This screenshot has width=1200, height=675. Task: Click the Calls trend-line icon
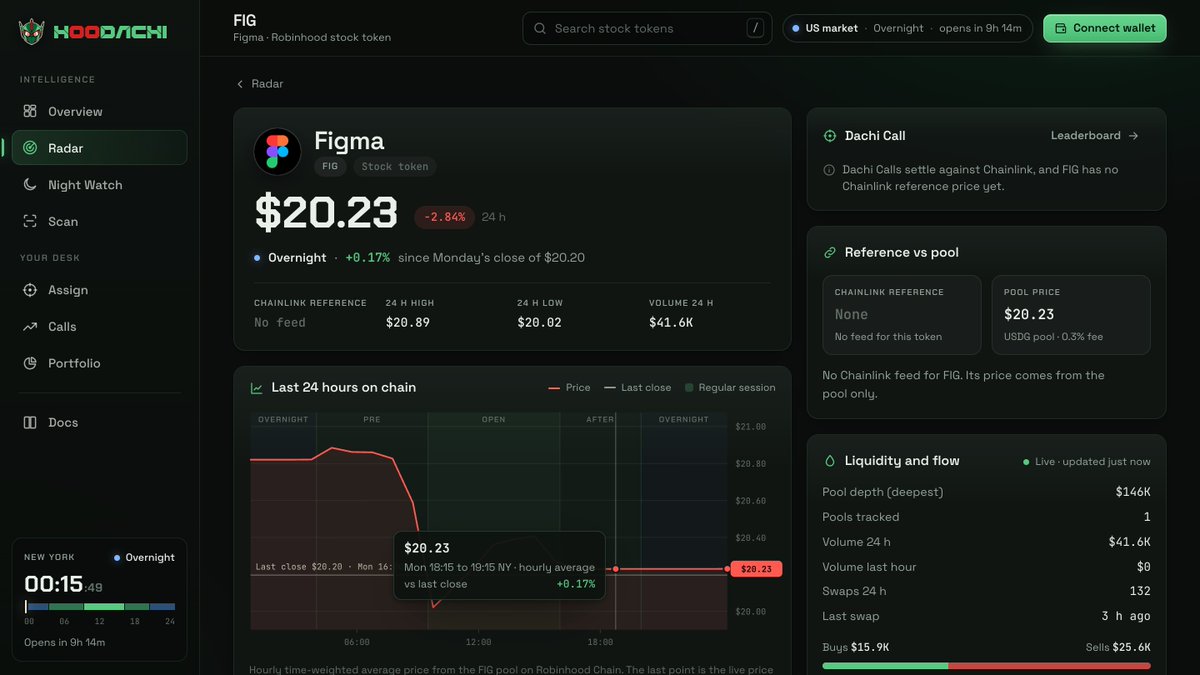coord(30,327)
